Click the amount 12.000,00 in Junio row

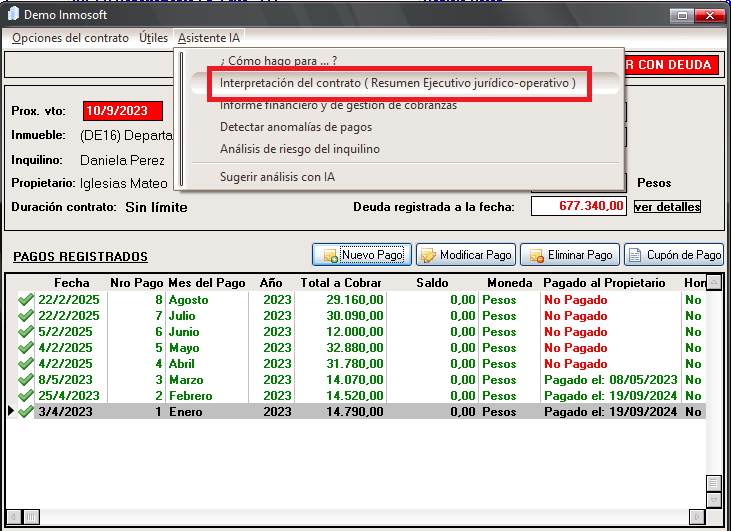tap(355, 331)
